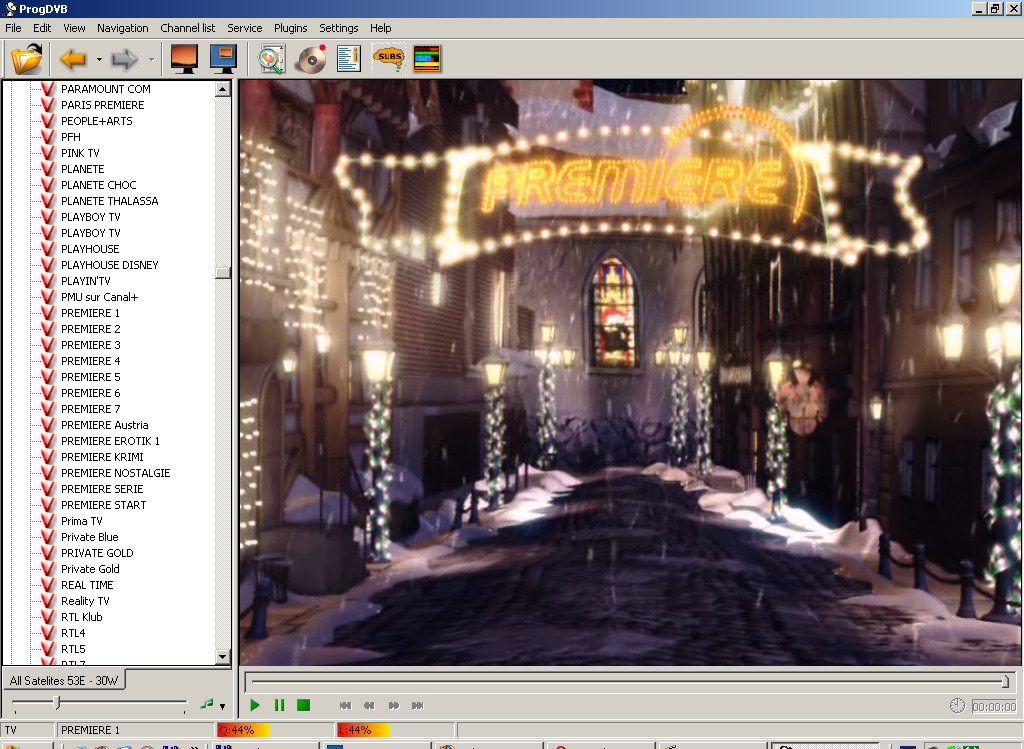Go back with the orange left arrow
The width and height of the screenshot is (1024, 749).
73,59
